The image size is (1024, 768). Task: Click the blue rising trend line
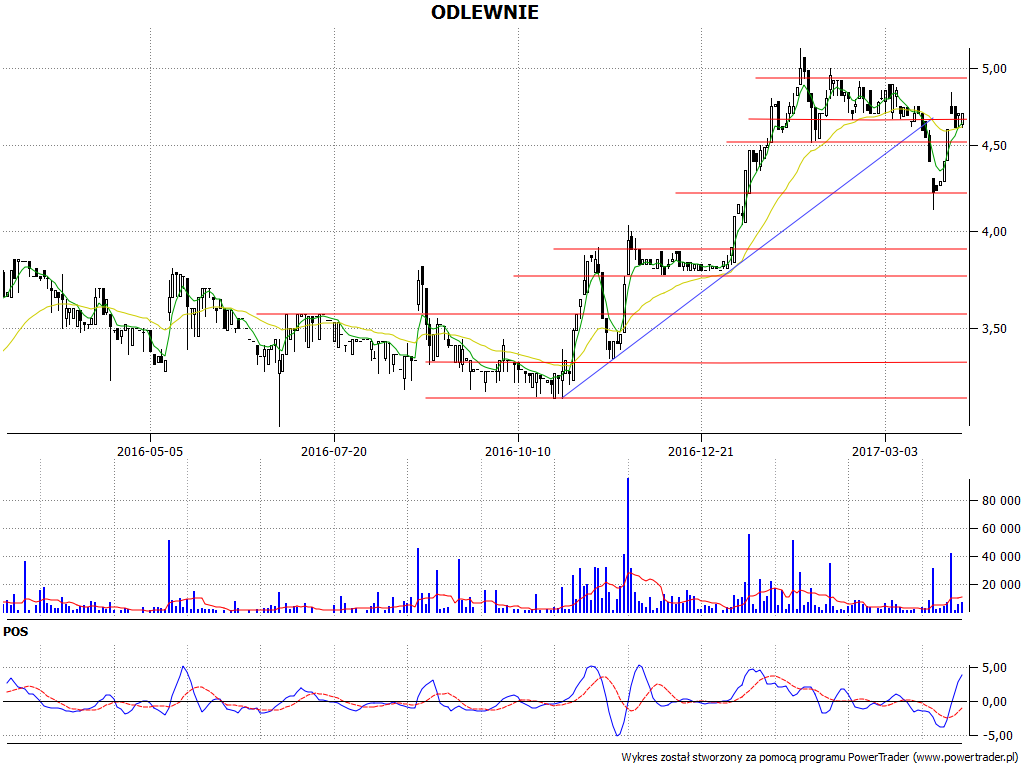[747, 258]
